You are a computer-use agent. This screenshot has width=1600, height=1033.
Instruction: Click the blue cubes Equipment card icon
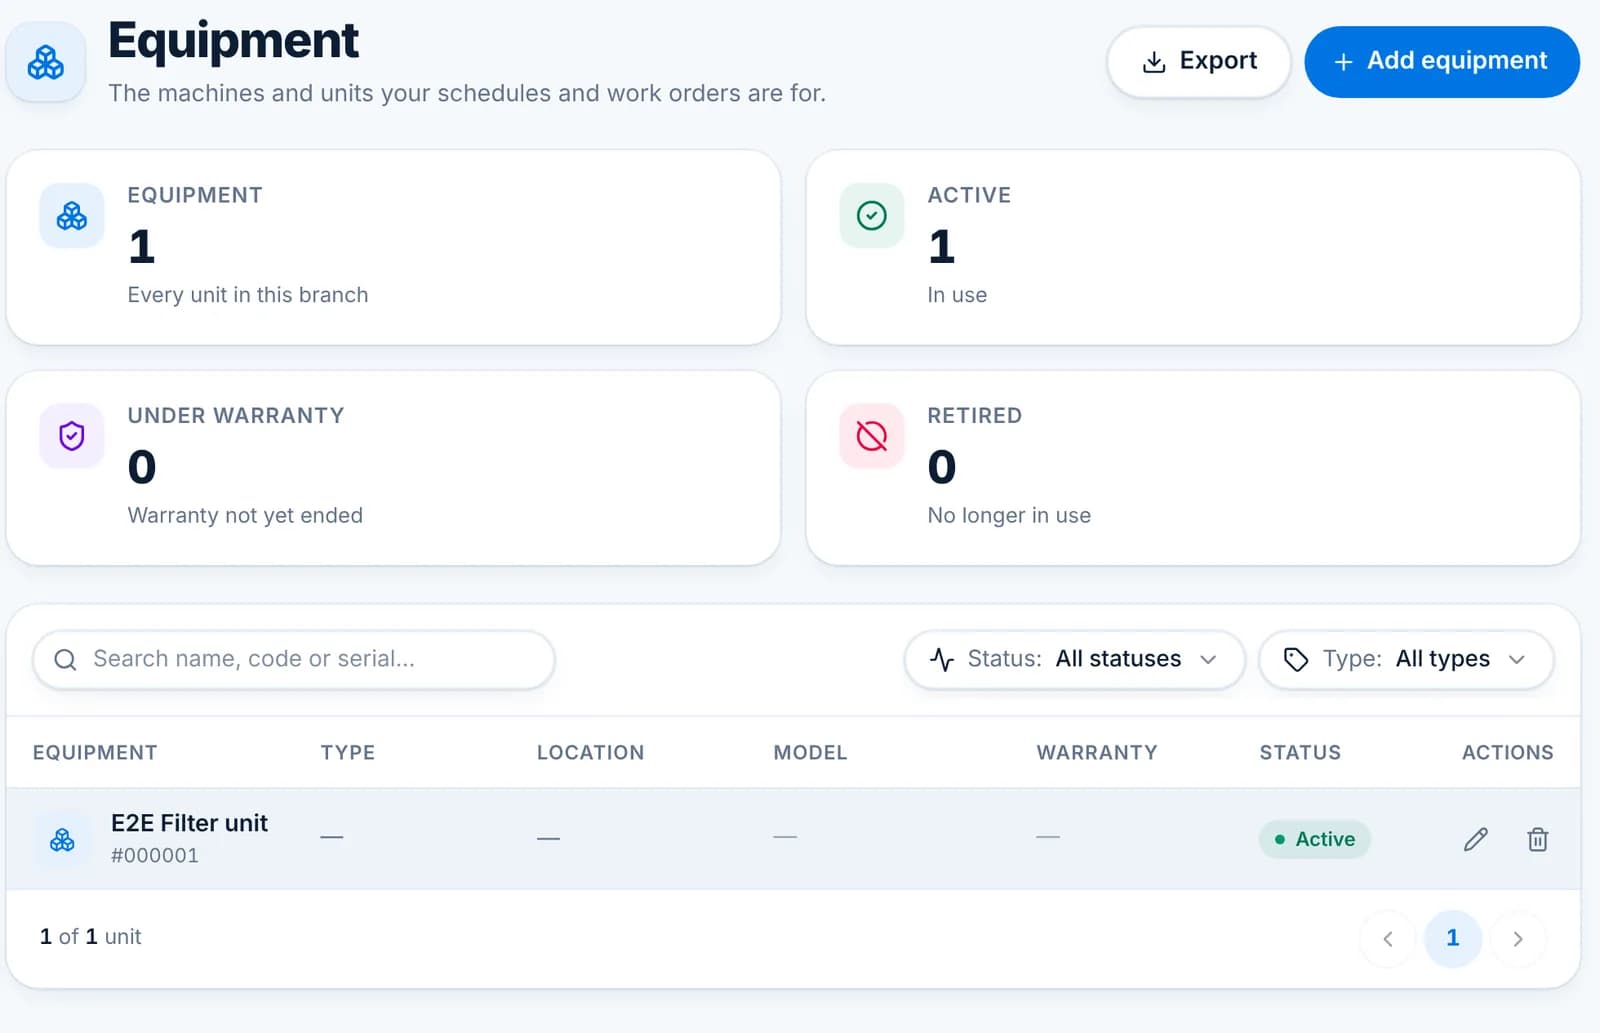click(72, 215)
